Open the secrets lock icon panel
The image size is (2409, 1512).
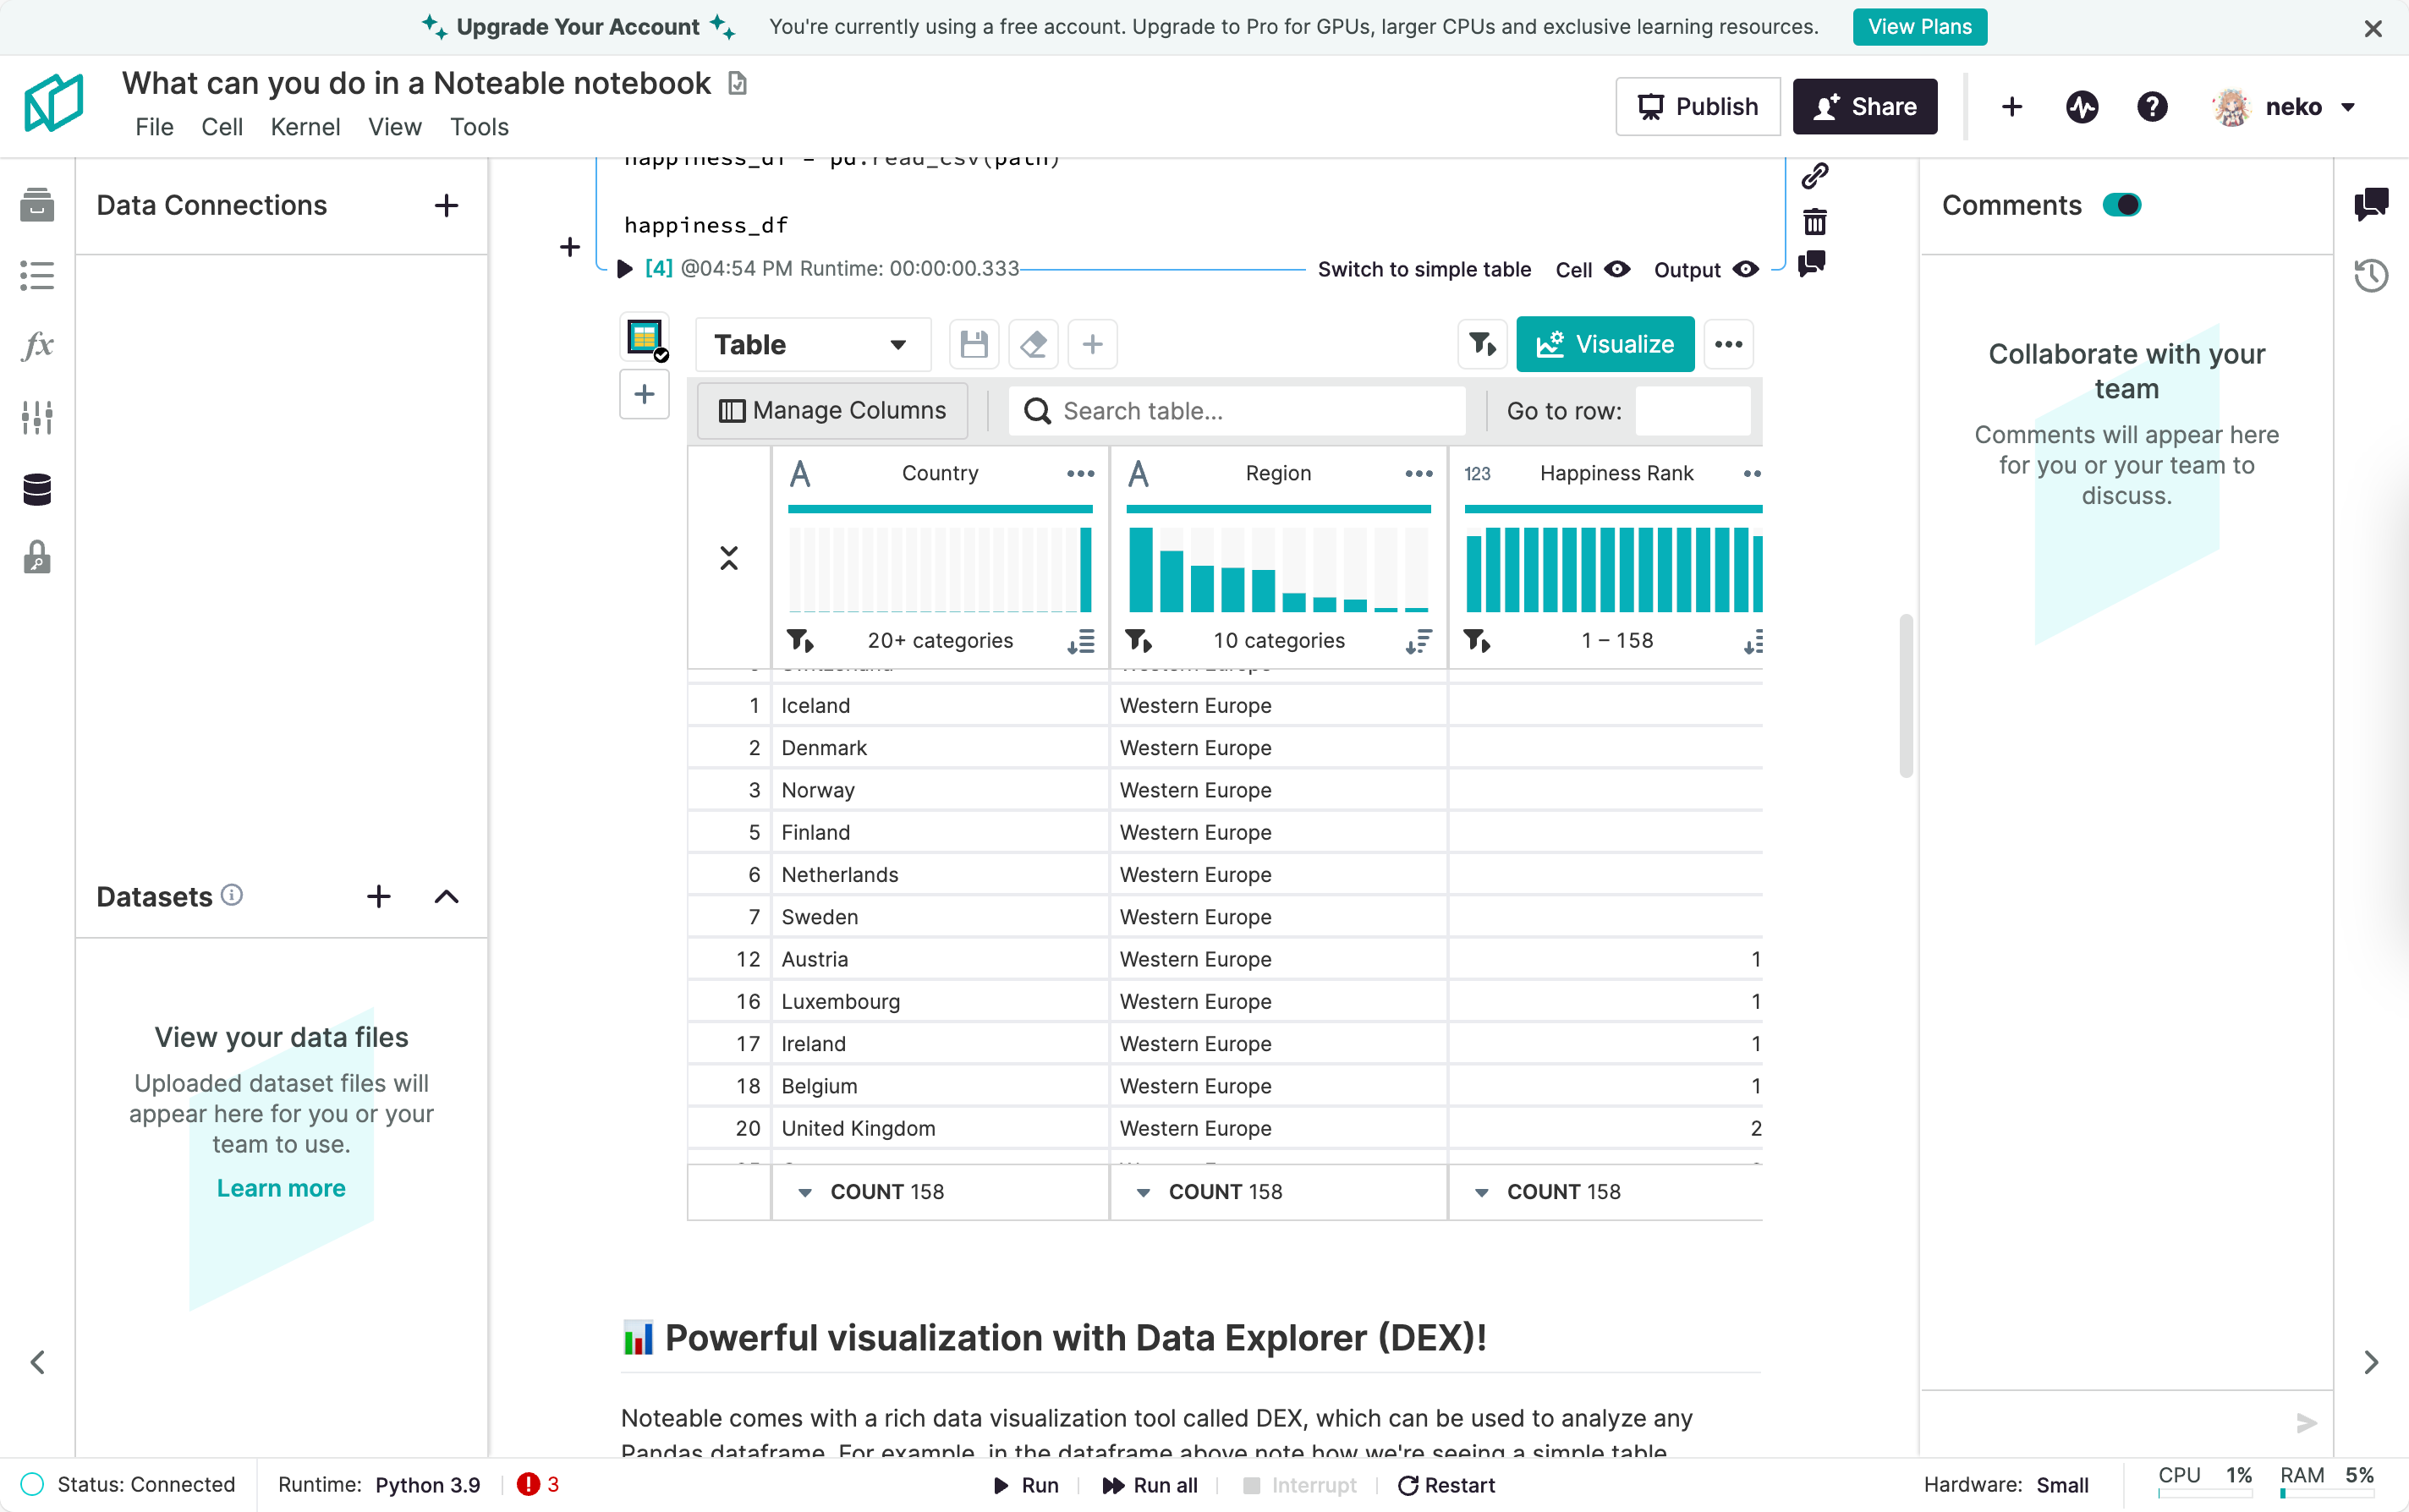pyautogui.click(x=37, y=557)
